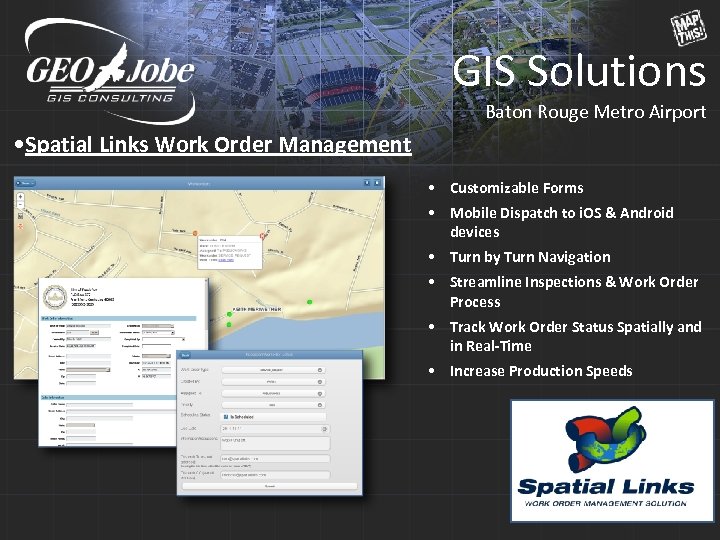Click the second blue section header on form
This screenshot has width=720, height=540.
click(108, 397)
